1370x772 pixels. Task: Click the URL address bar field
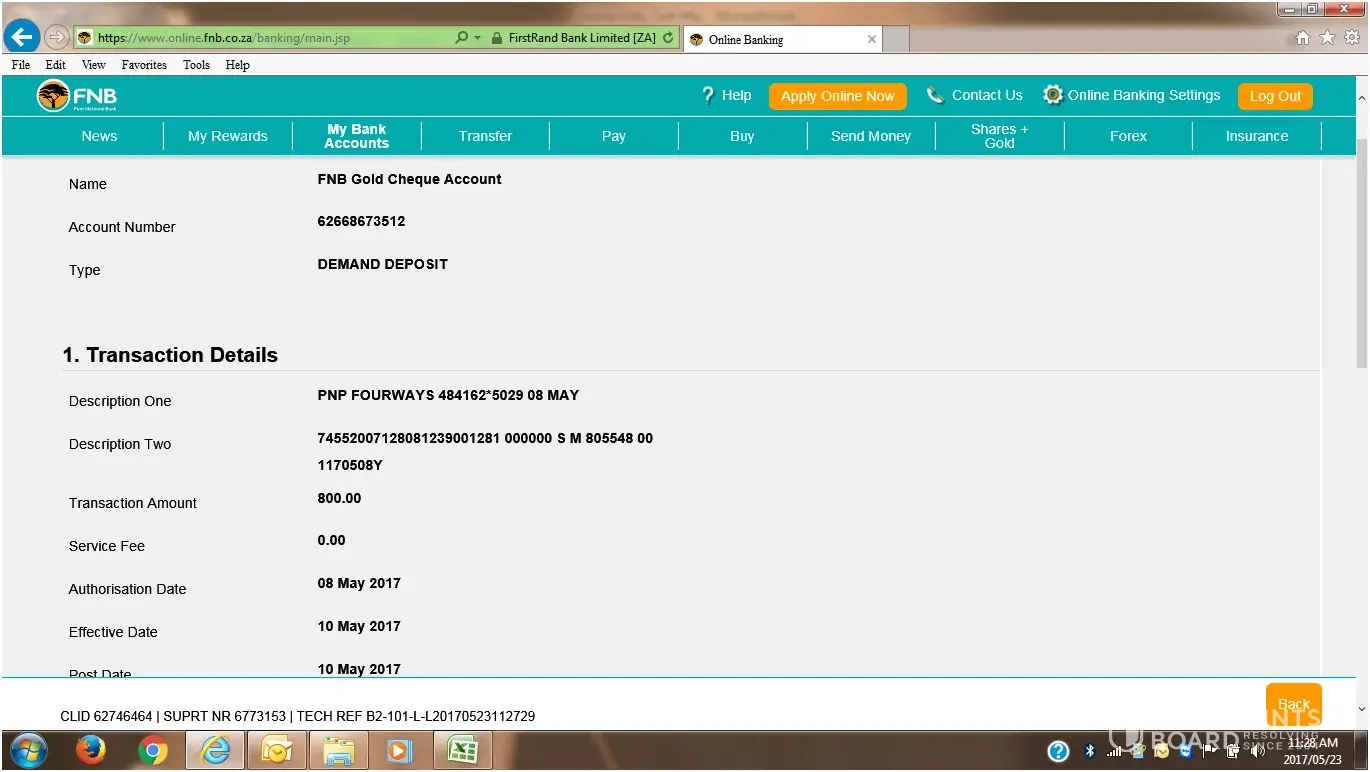(x=270, y=38)
